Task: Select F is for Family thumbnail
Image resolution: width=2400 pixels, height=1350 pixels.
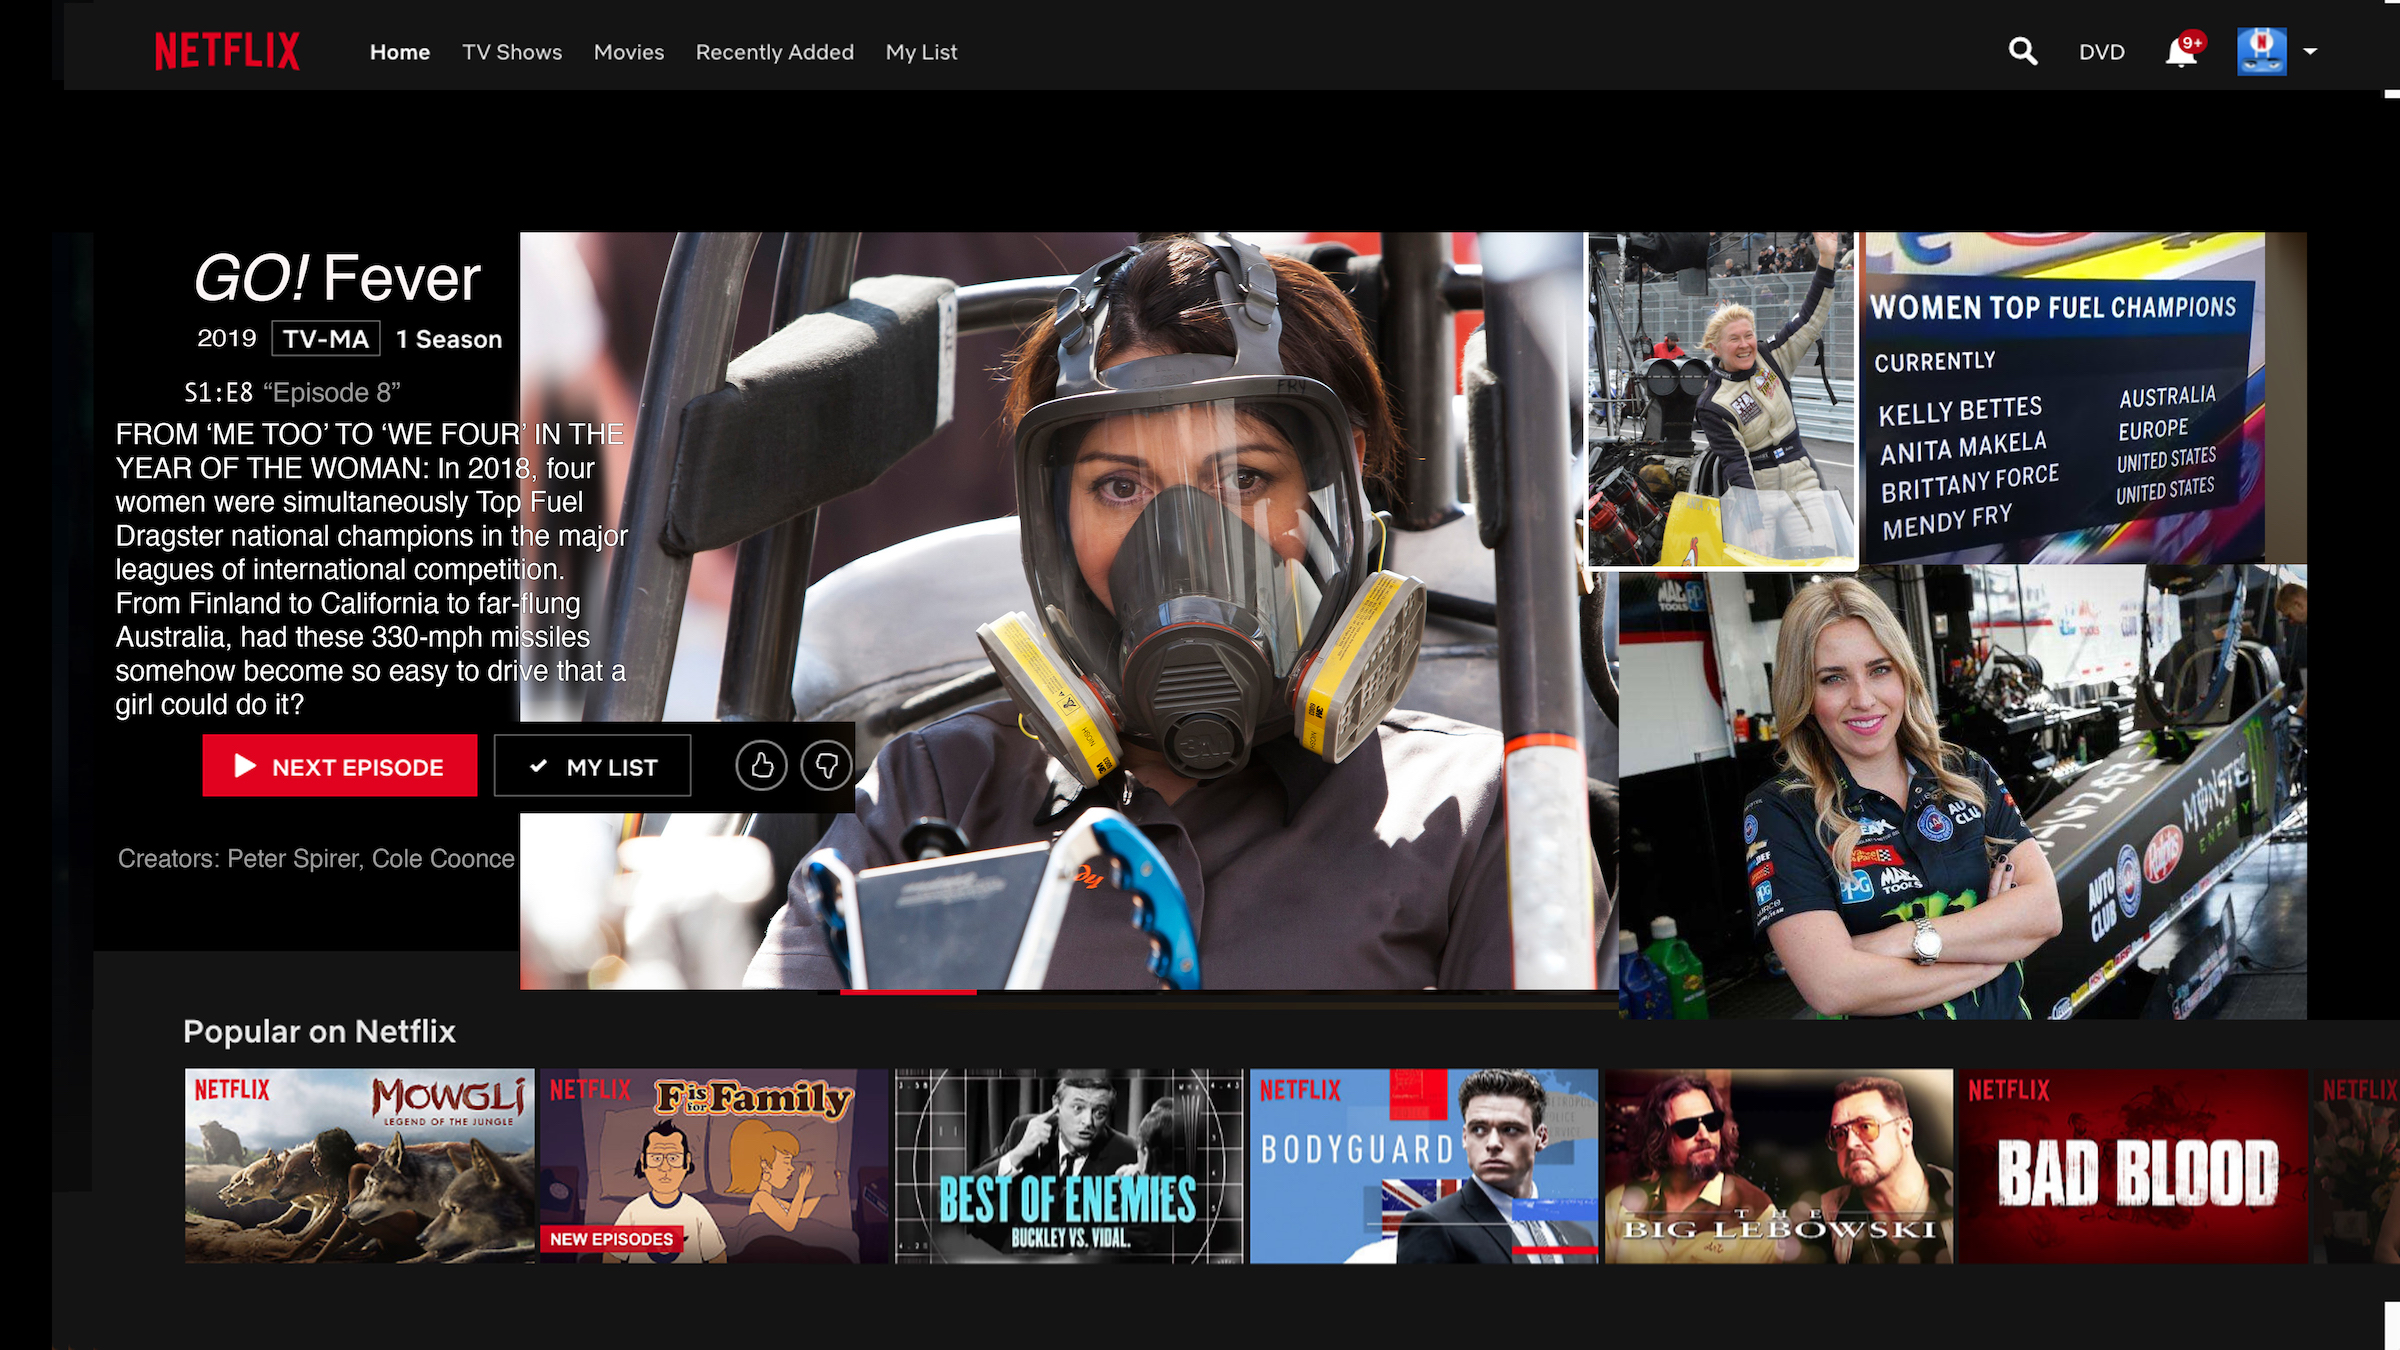Action: (x=713, y=1165)
